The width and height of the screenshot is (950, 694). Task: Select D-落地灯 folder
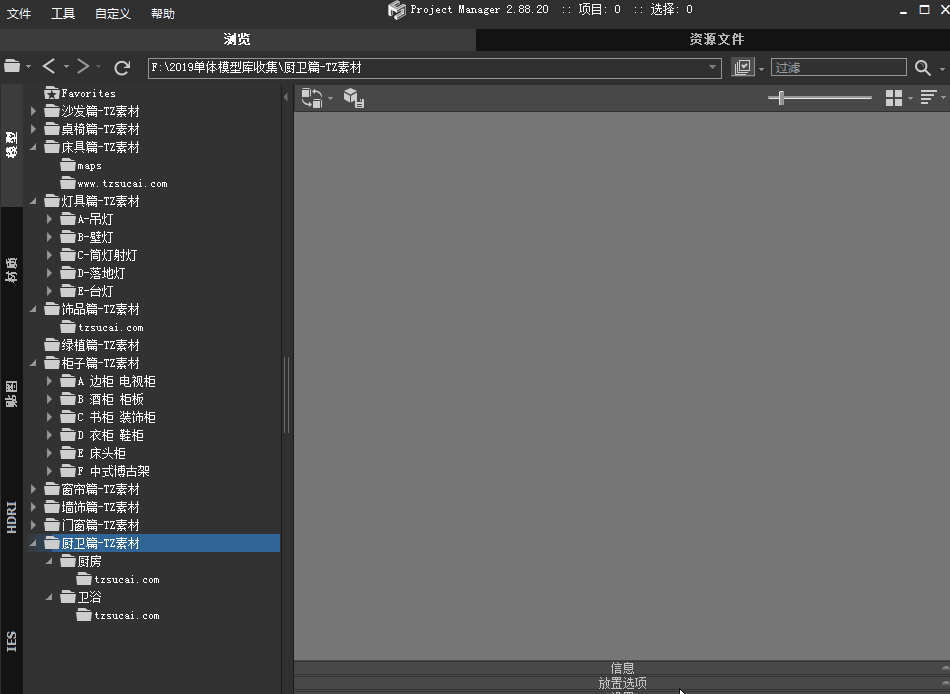[93, 273]
